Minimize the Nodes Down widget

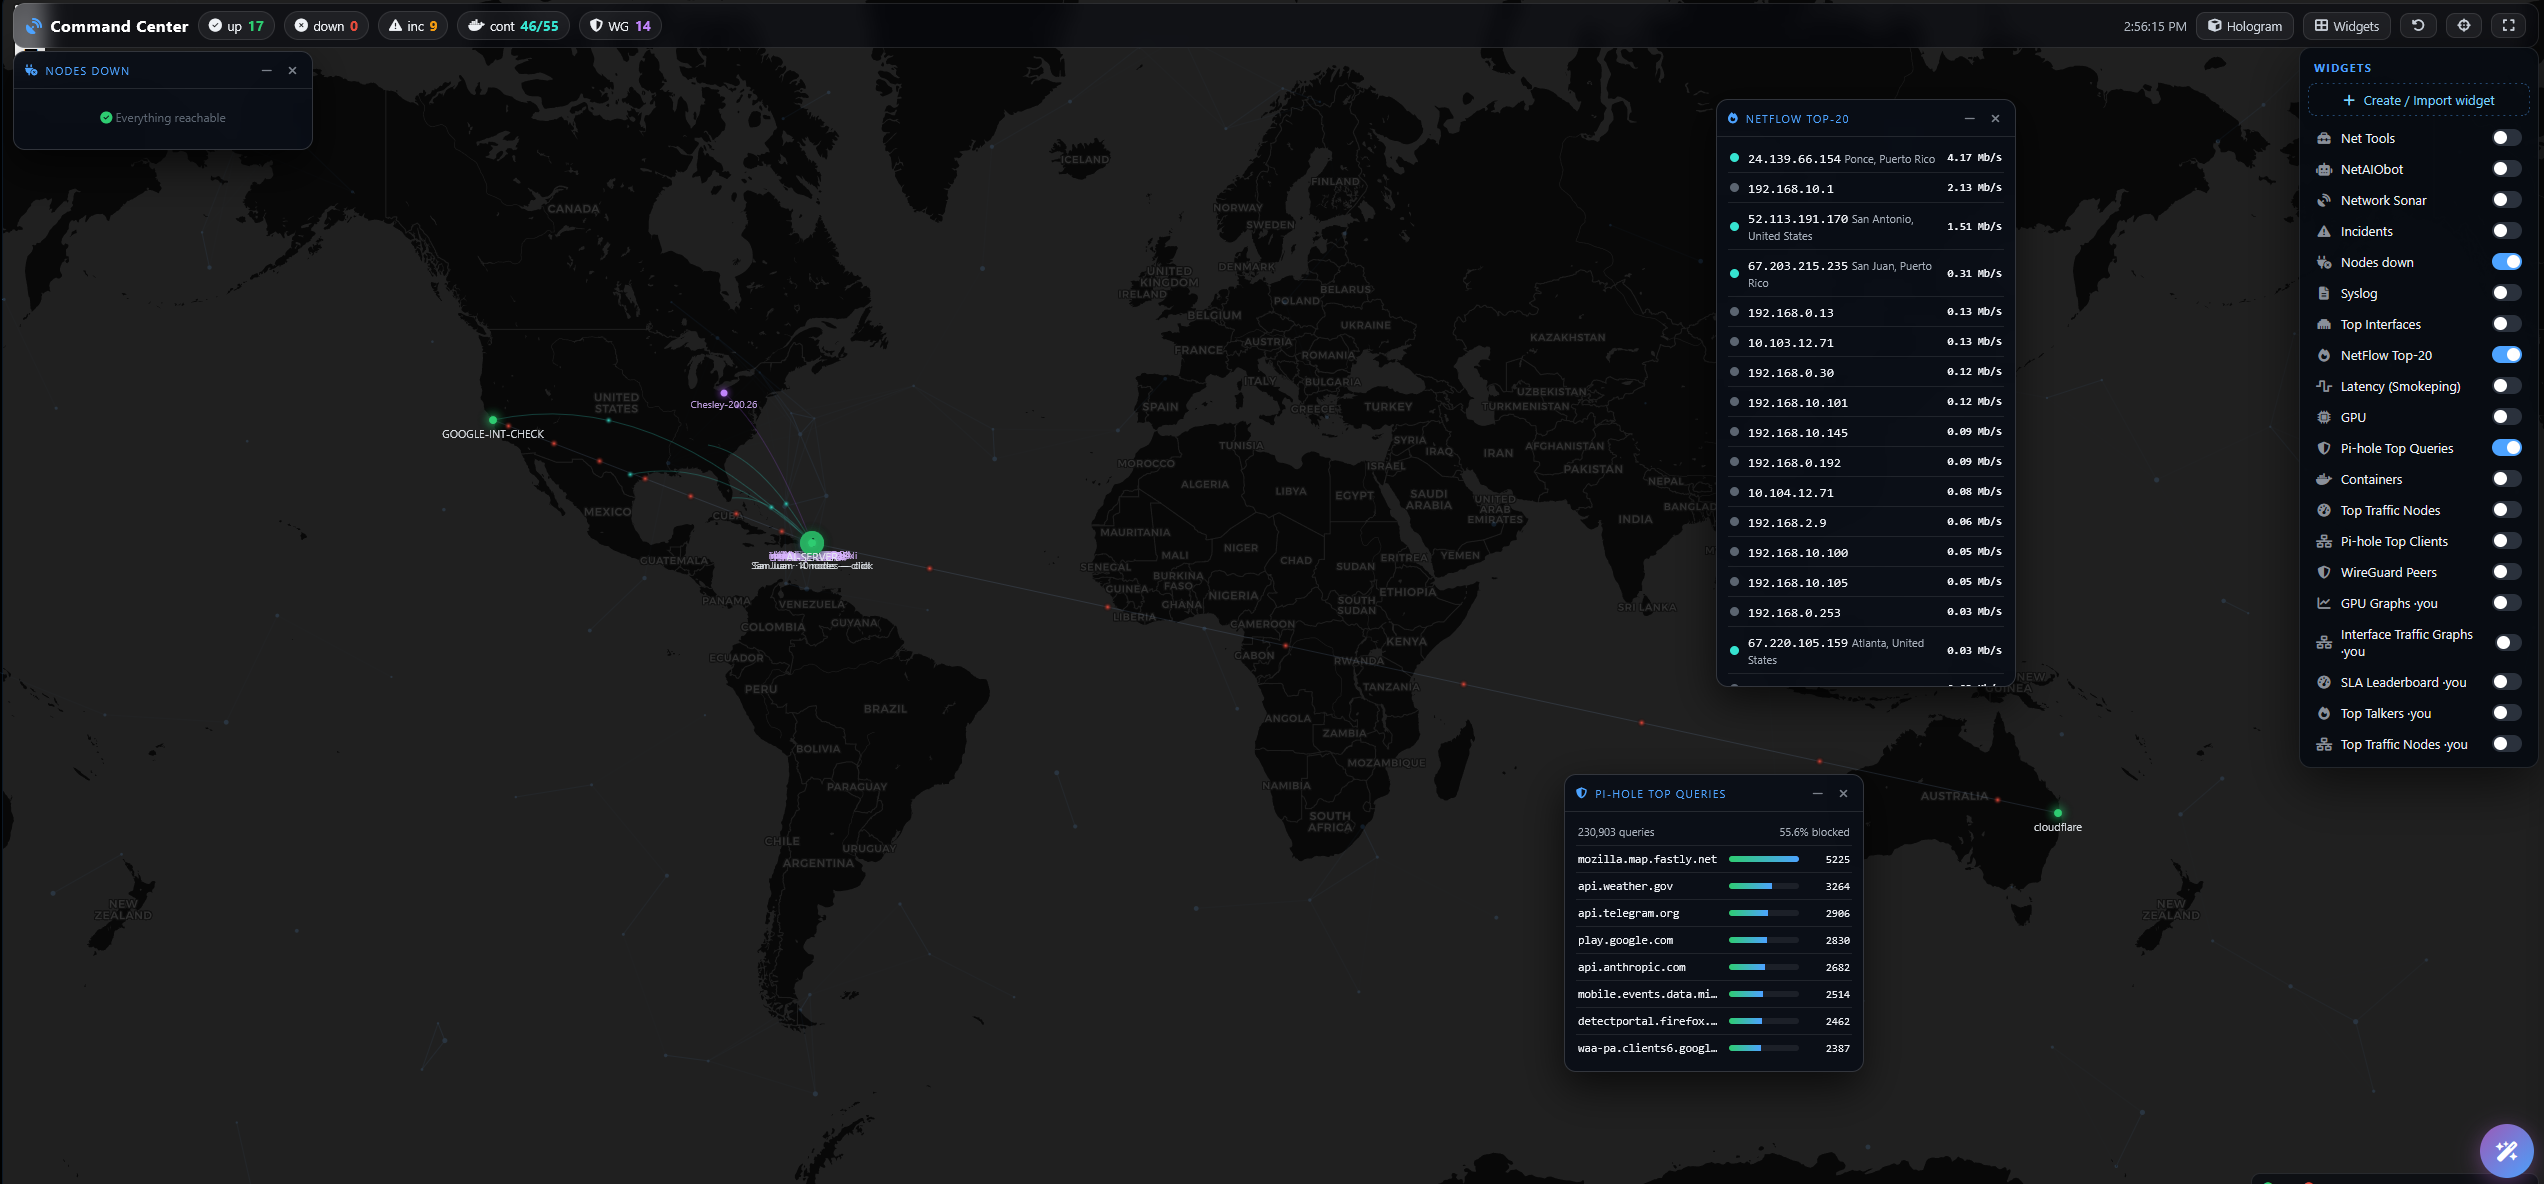267,71
